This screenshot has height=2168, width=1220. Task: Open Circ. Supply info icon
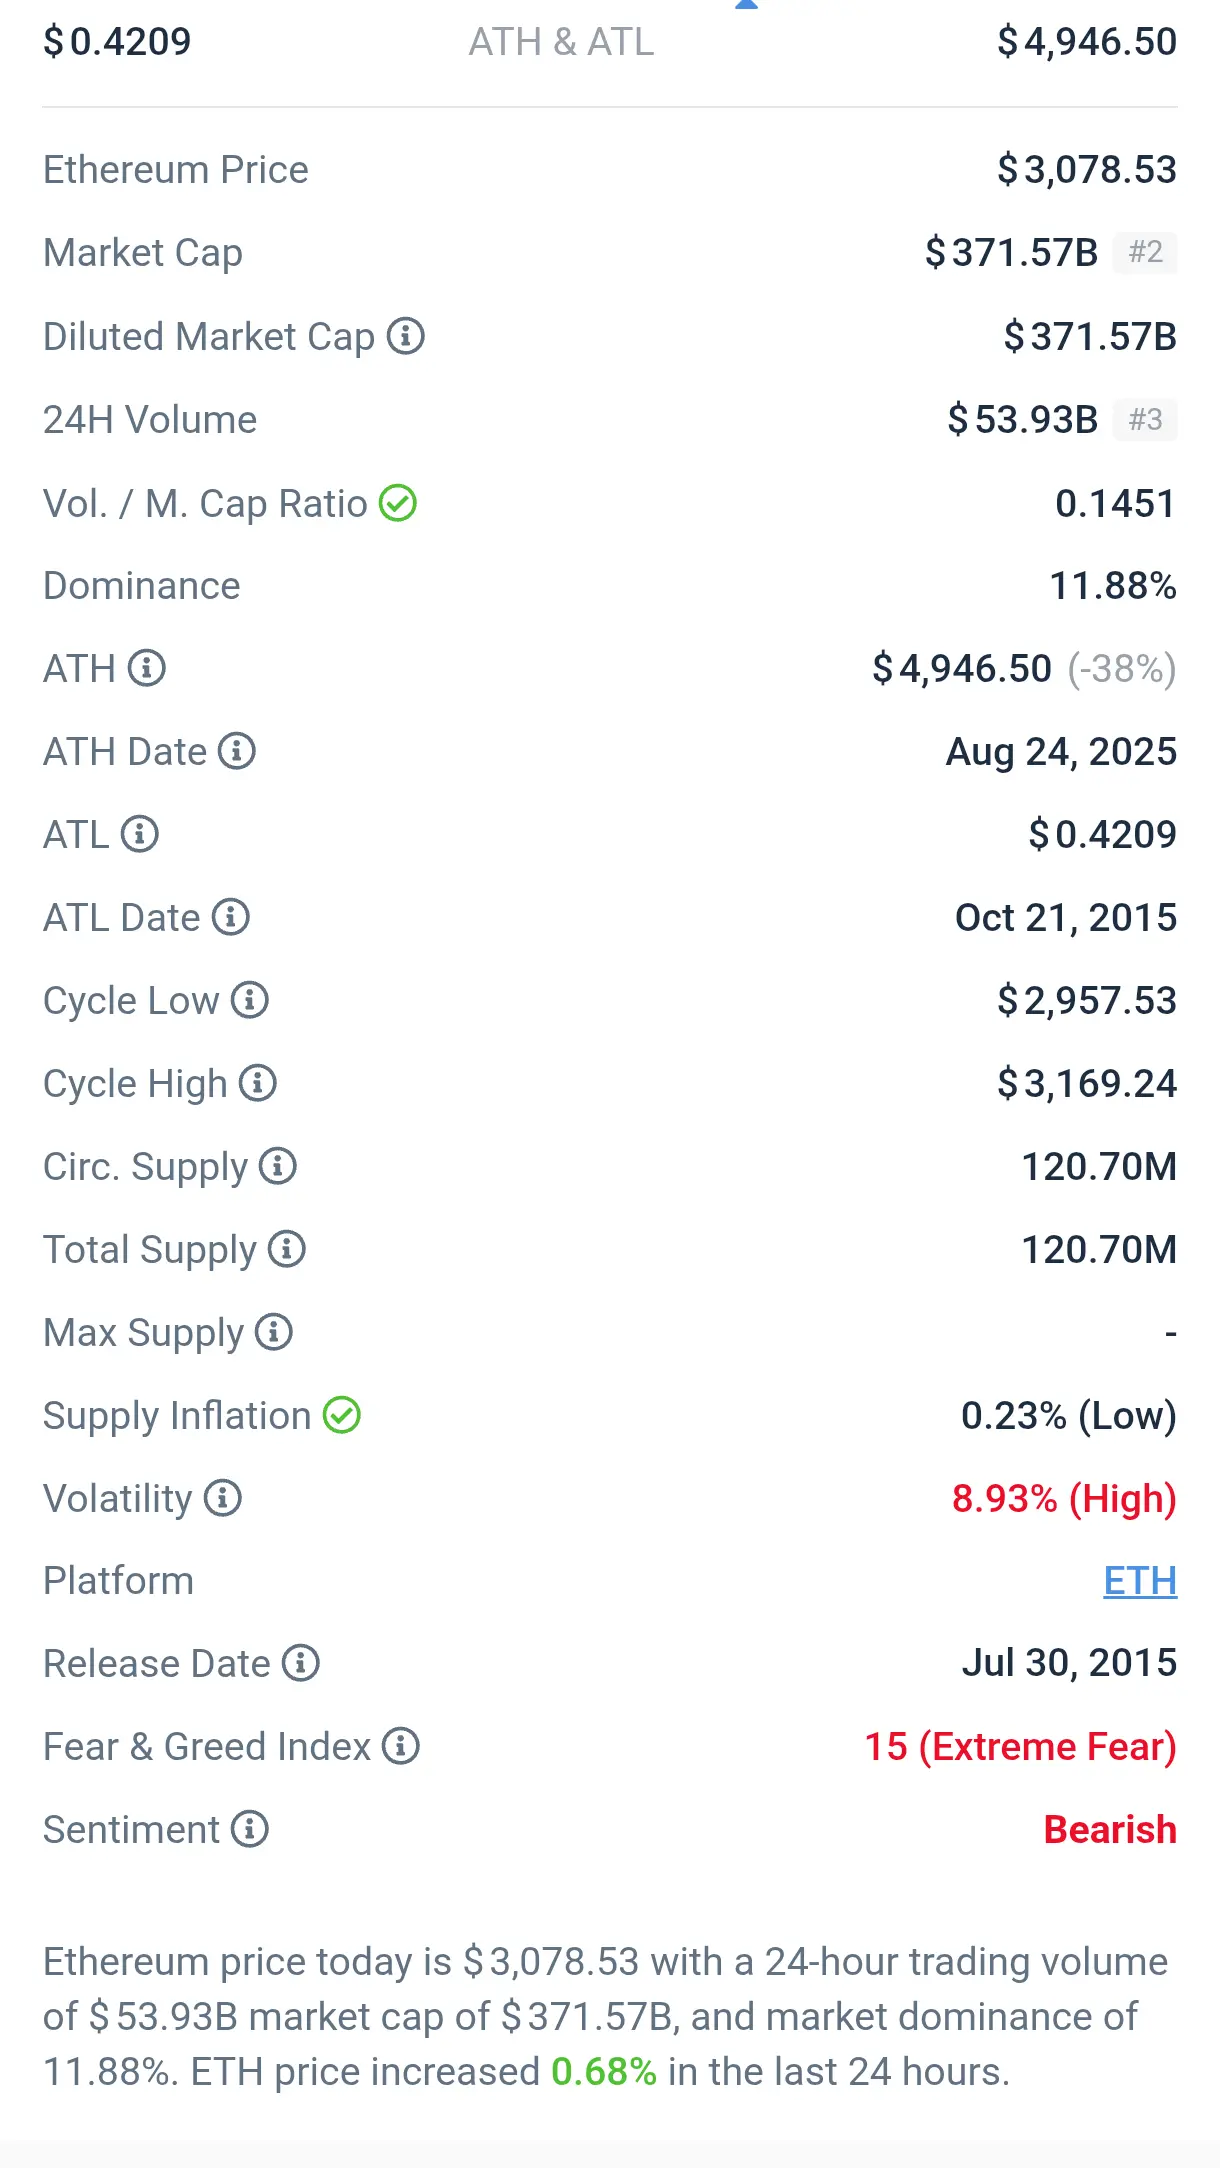[x=278, y=1166]
